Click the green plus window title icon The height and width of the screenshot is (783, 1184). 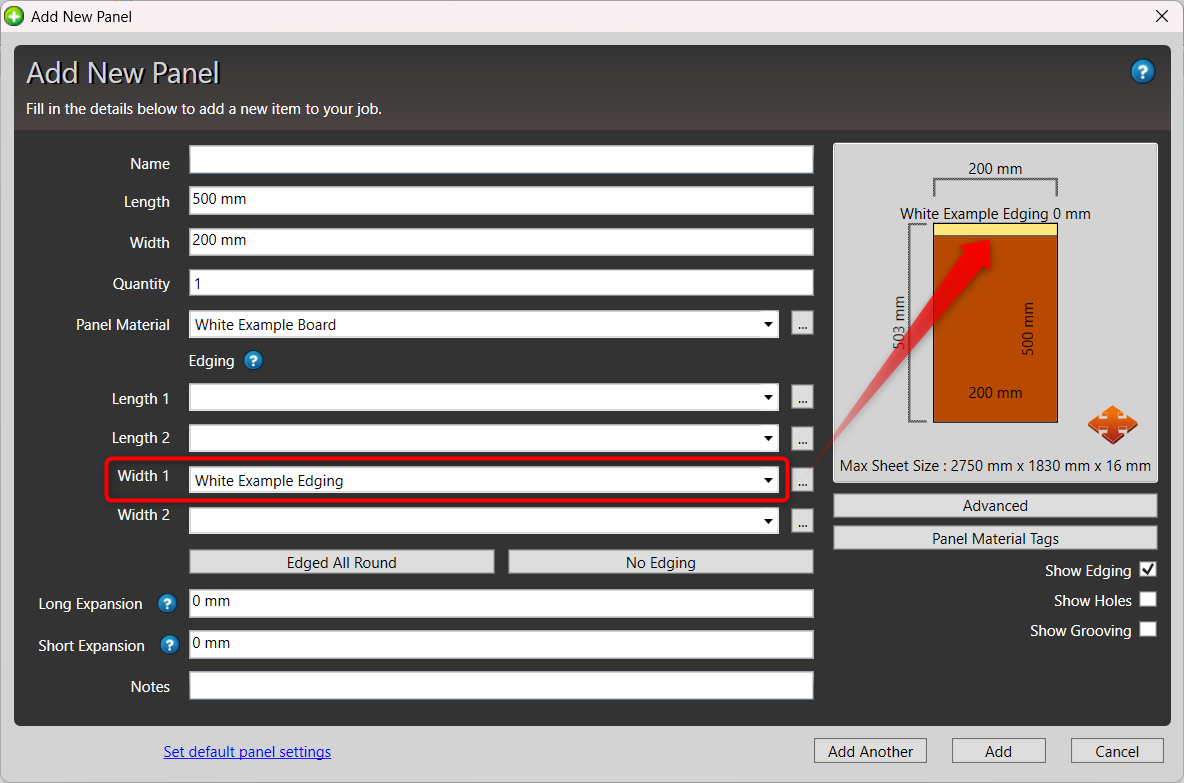[x=14, y=16]
